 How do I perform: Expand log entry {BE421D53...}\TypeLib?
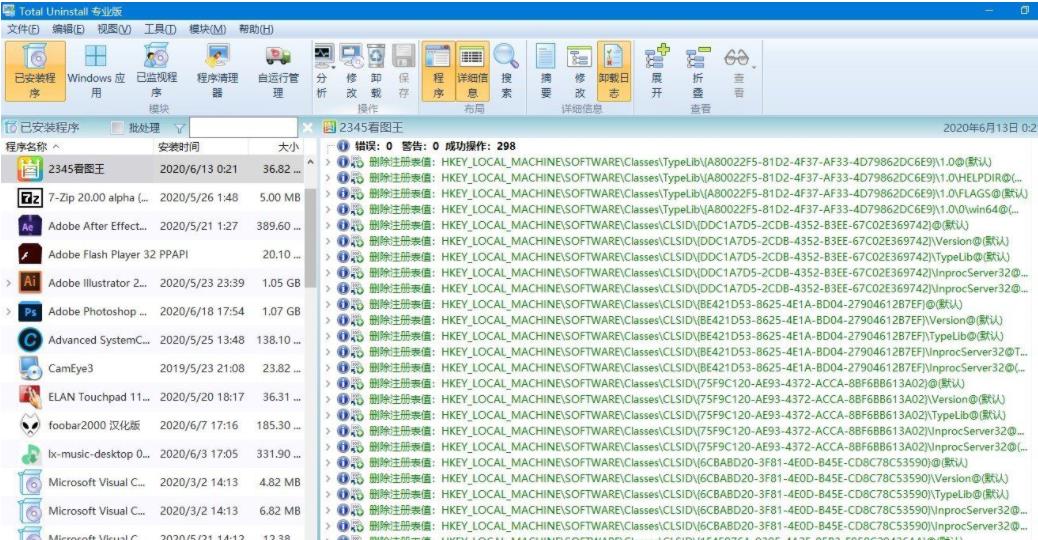click(329, 336)
